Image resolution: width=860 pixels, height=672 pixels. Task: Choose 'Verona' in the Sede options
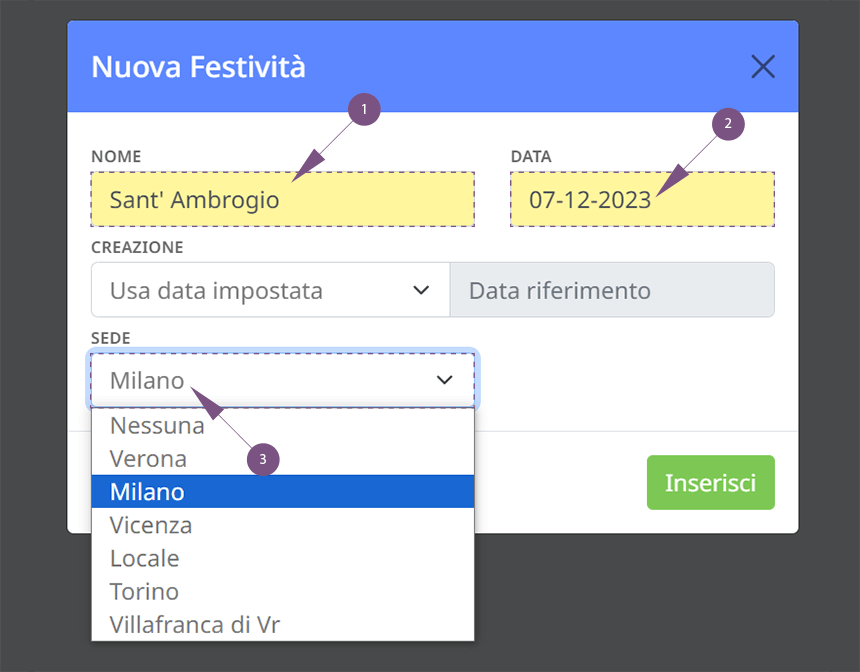coord(282,459)
